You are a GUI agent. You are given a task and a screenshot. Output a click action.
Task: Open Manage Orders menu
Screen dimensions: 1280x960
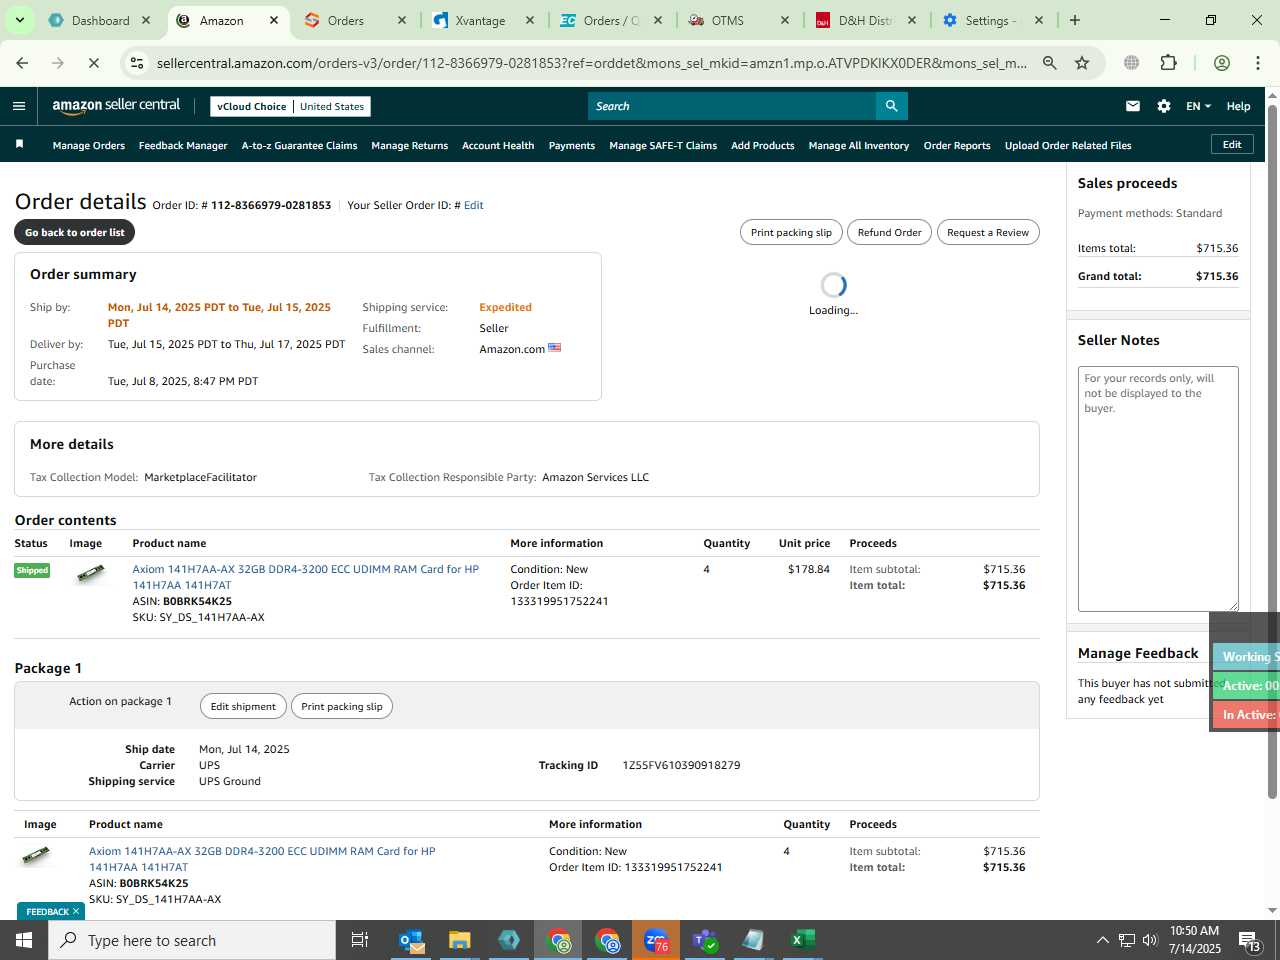coord(89,146)
